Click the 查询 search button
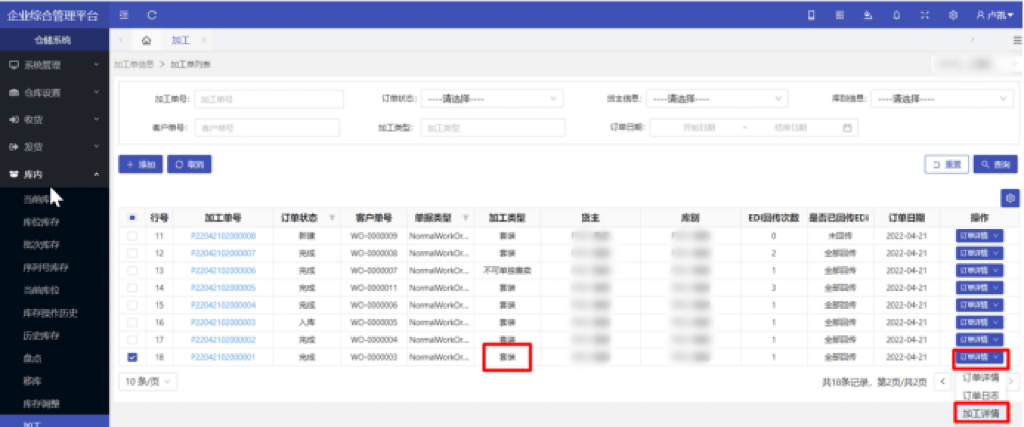 coord(995,164)
